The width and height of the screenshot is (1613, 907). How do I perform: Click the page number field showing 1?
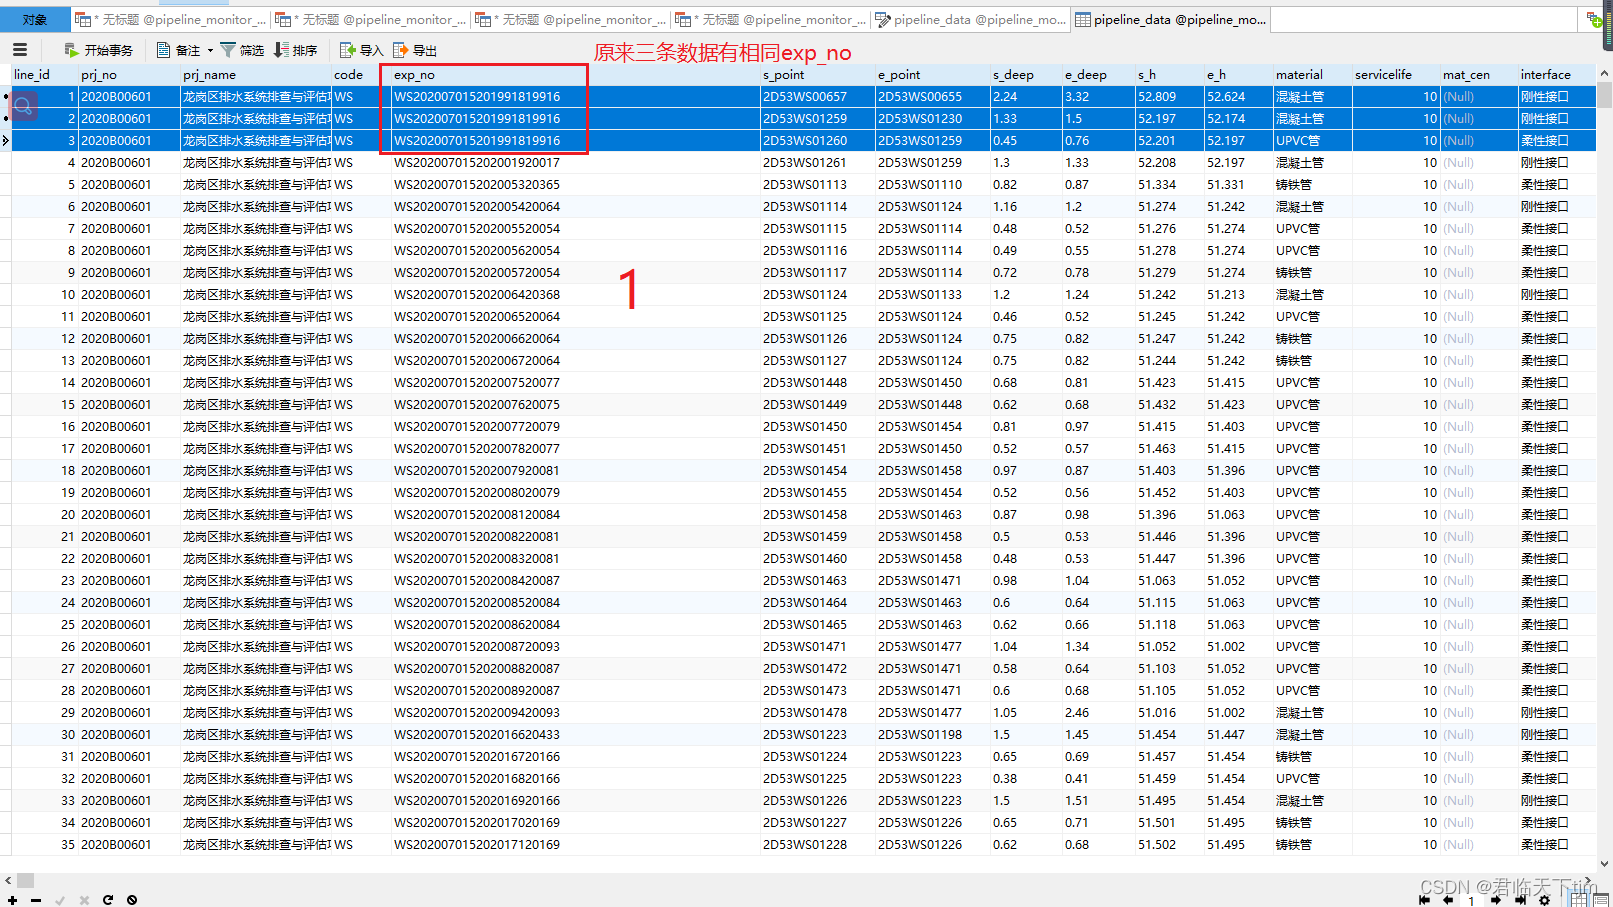coord(1471,900)
